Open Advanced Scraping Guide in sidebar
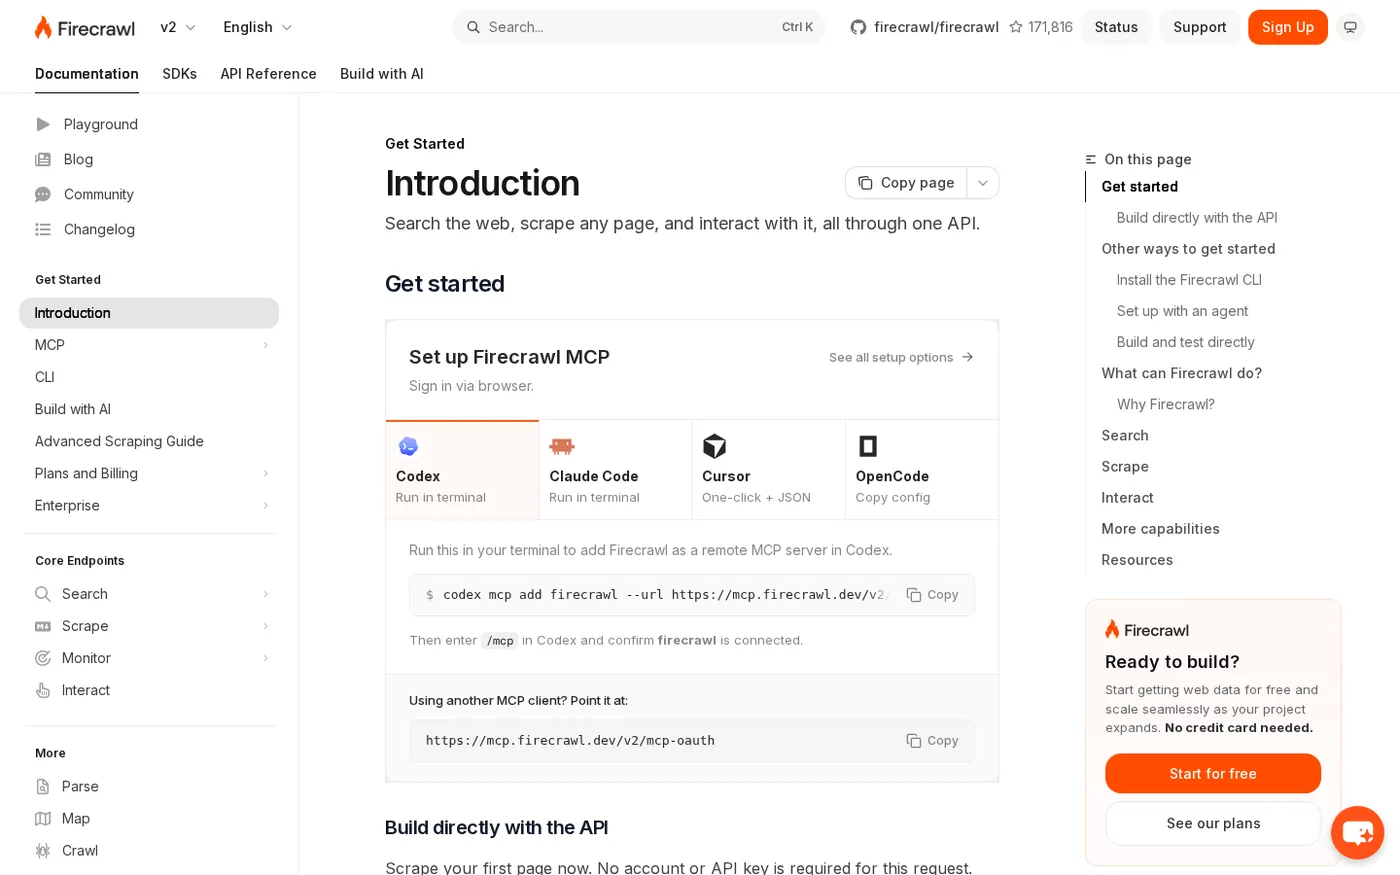1400x875 pixels. 149,441
